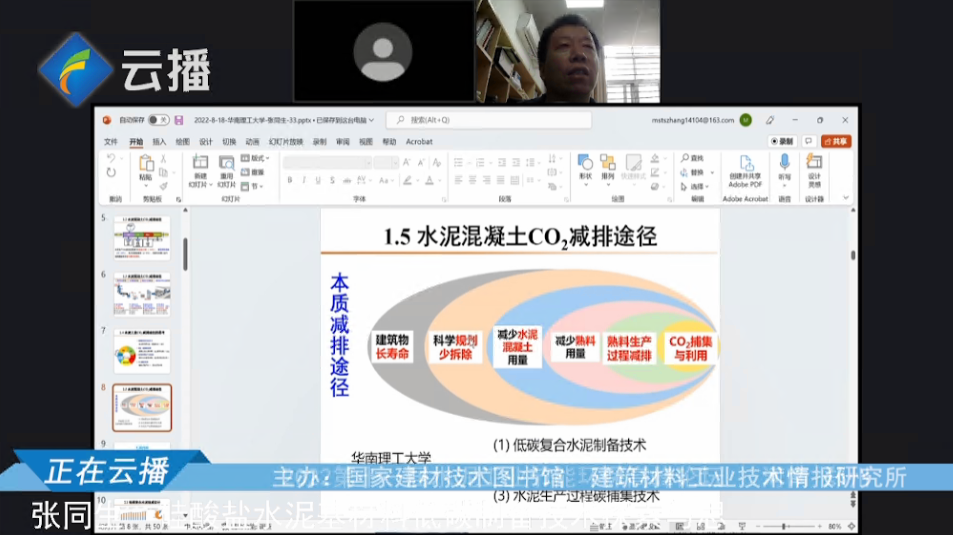953x535 pixels.
Task: Click the Shape Outline pen icon
Action: 655,173
